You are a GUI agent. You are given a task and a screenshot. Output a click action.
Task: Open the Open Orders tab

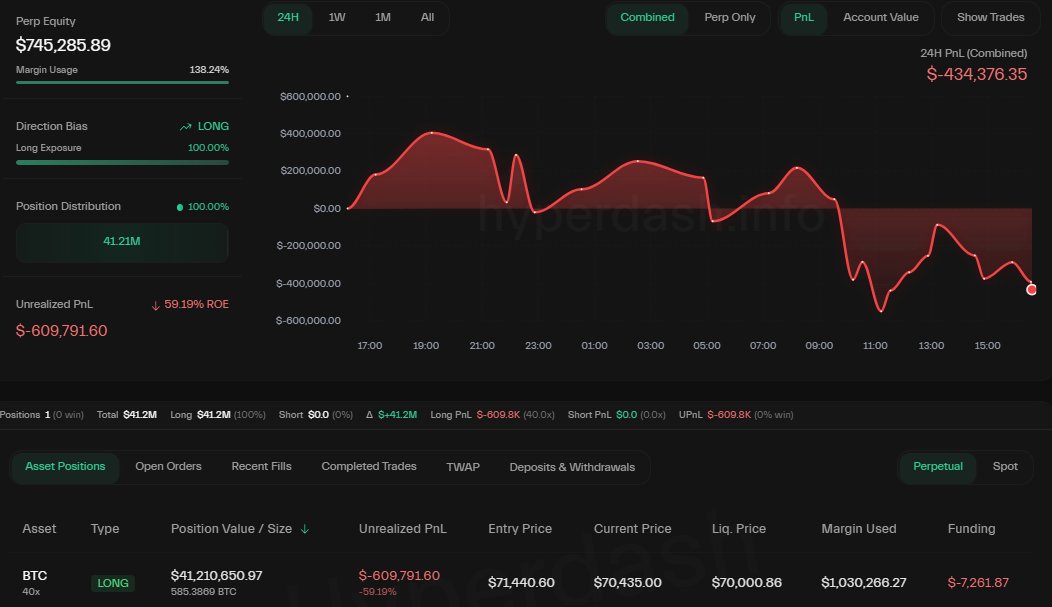point(168,466)
